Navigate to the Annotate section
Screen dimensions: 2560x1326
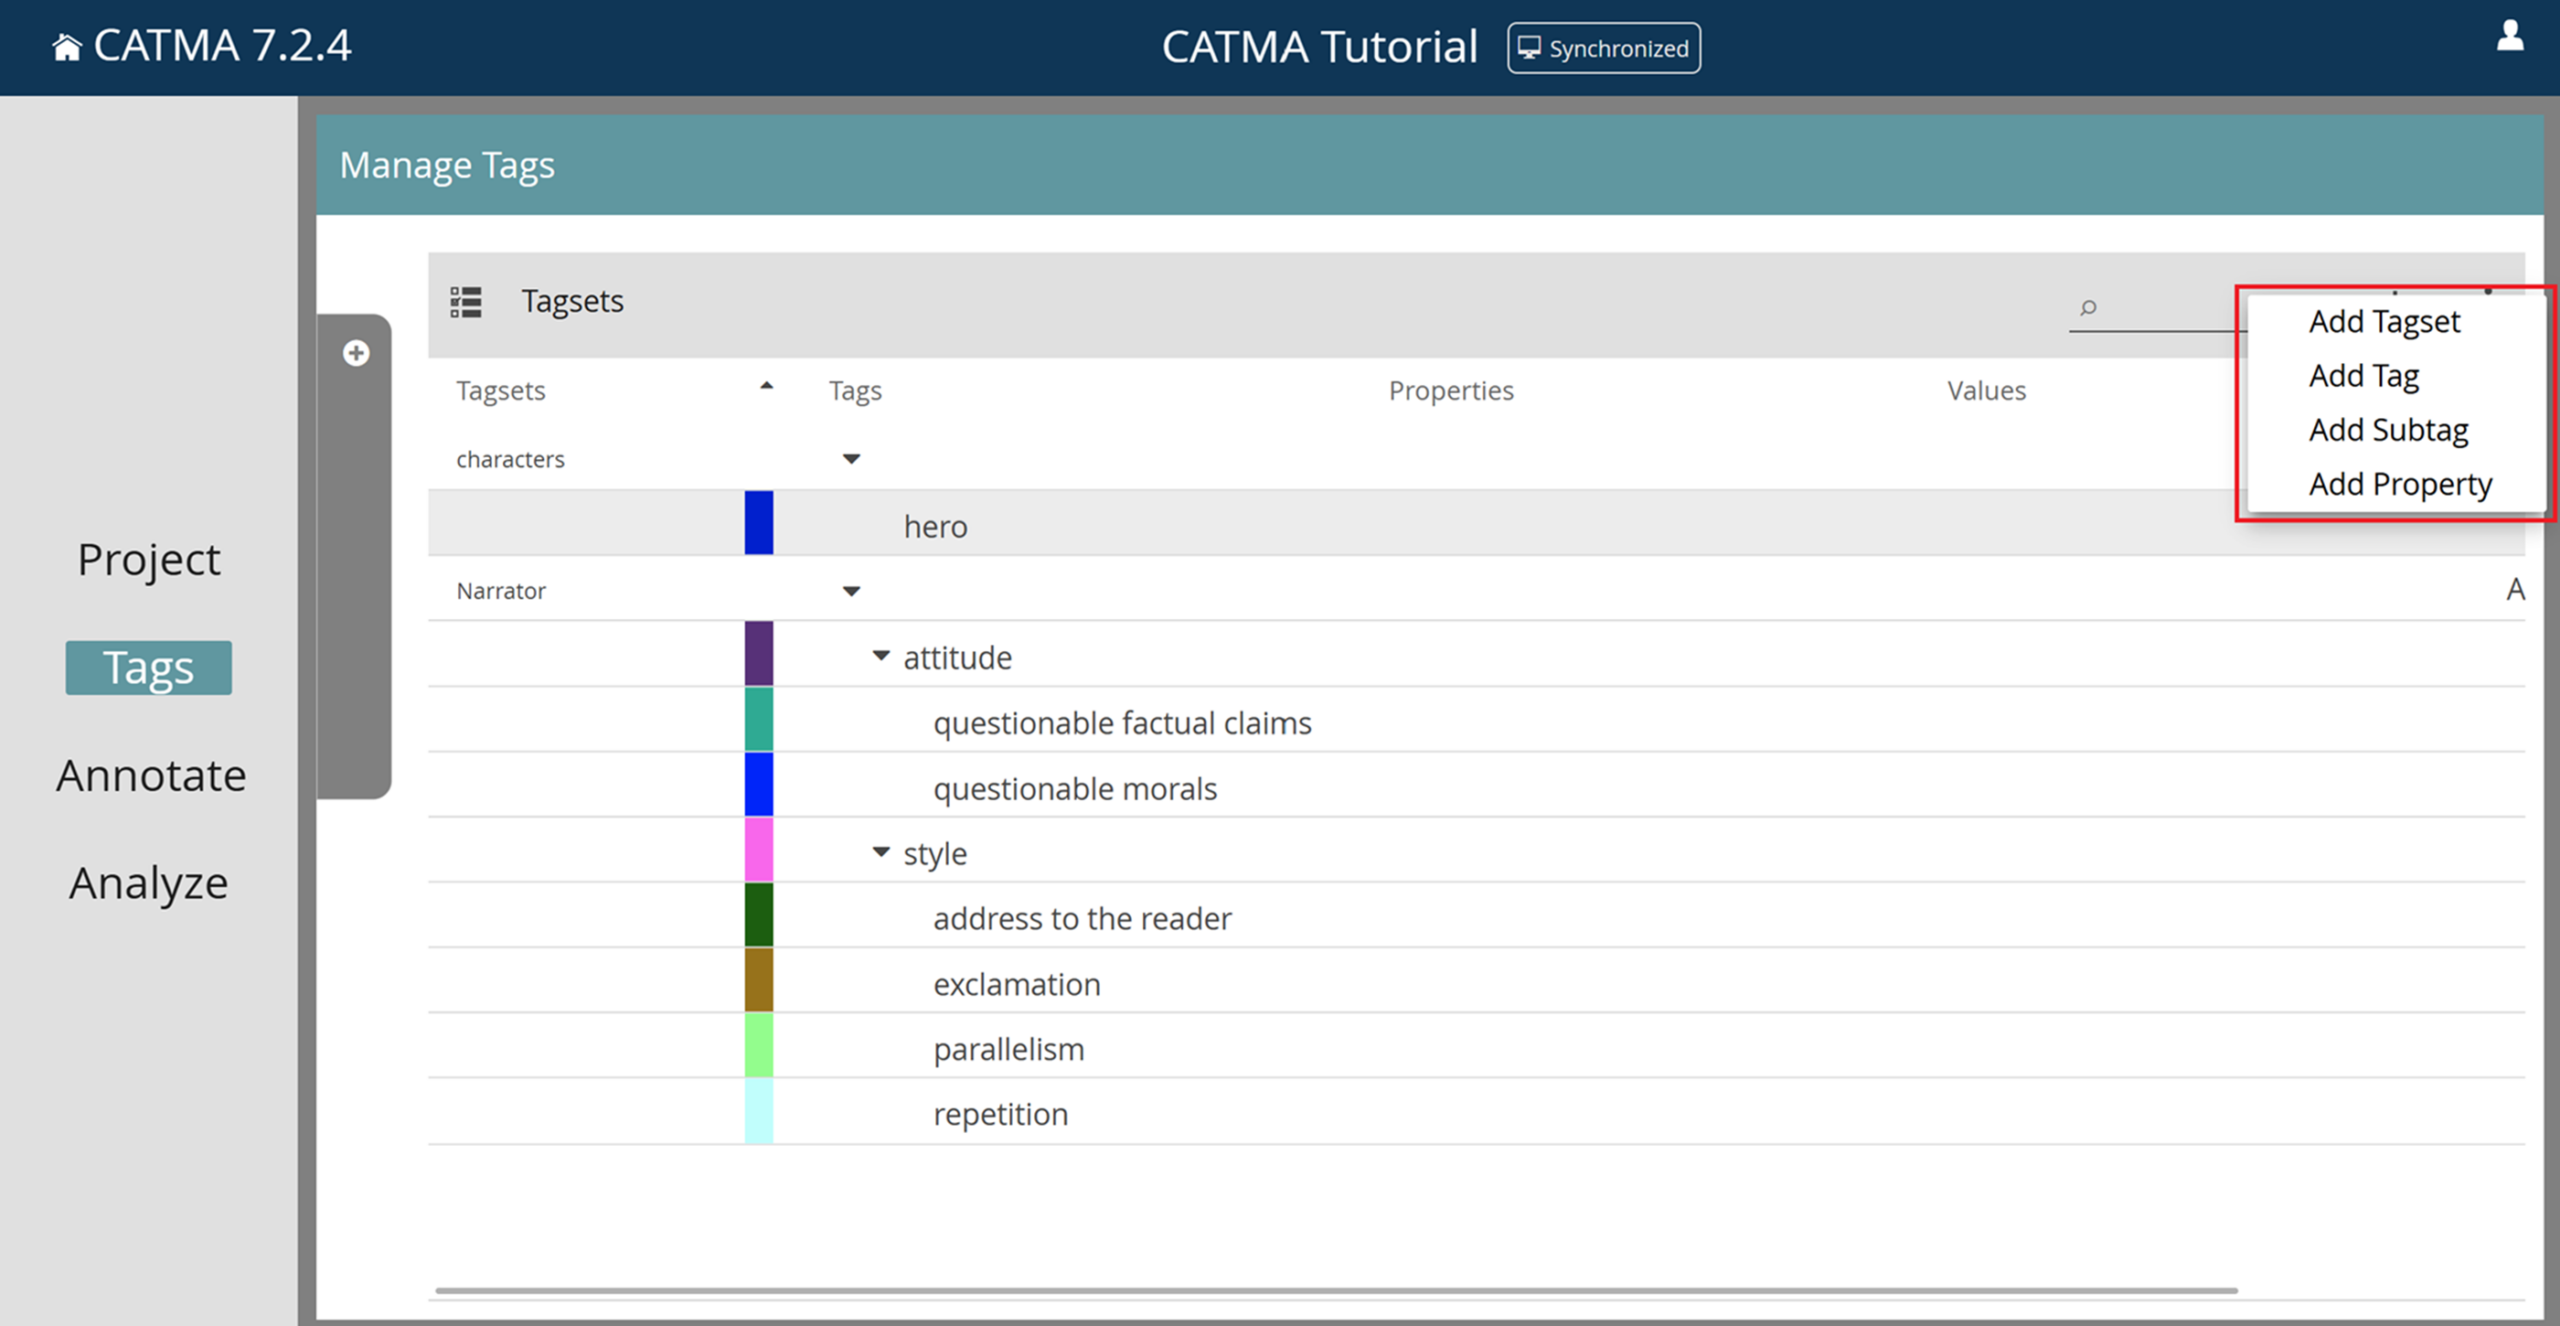(151, 773)
